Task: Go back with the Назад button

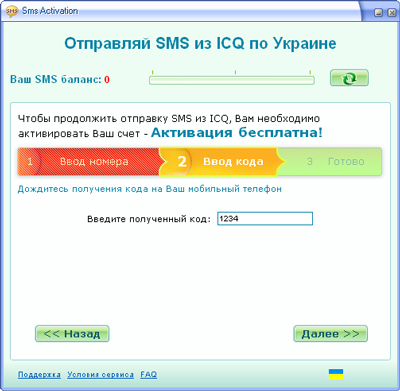Action: click(x=72, y=334)
